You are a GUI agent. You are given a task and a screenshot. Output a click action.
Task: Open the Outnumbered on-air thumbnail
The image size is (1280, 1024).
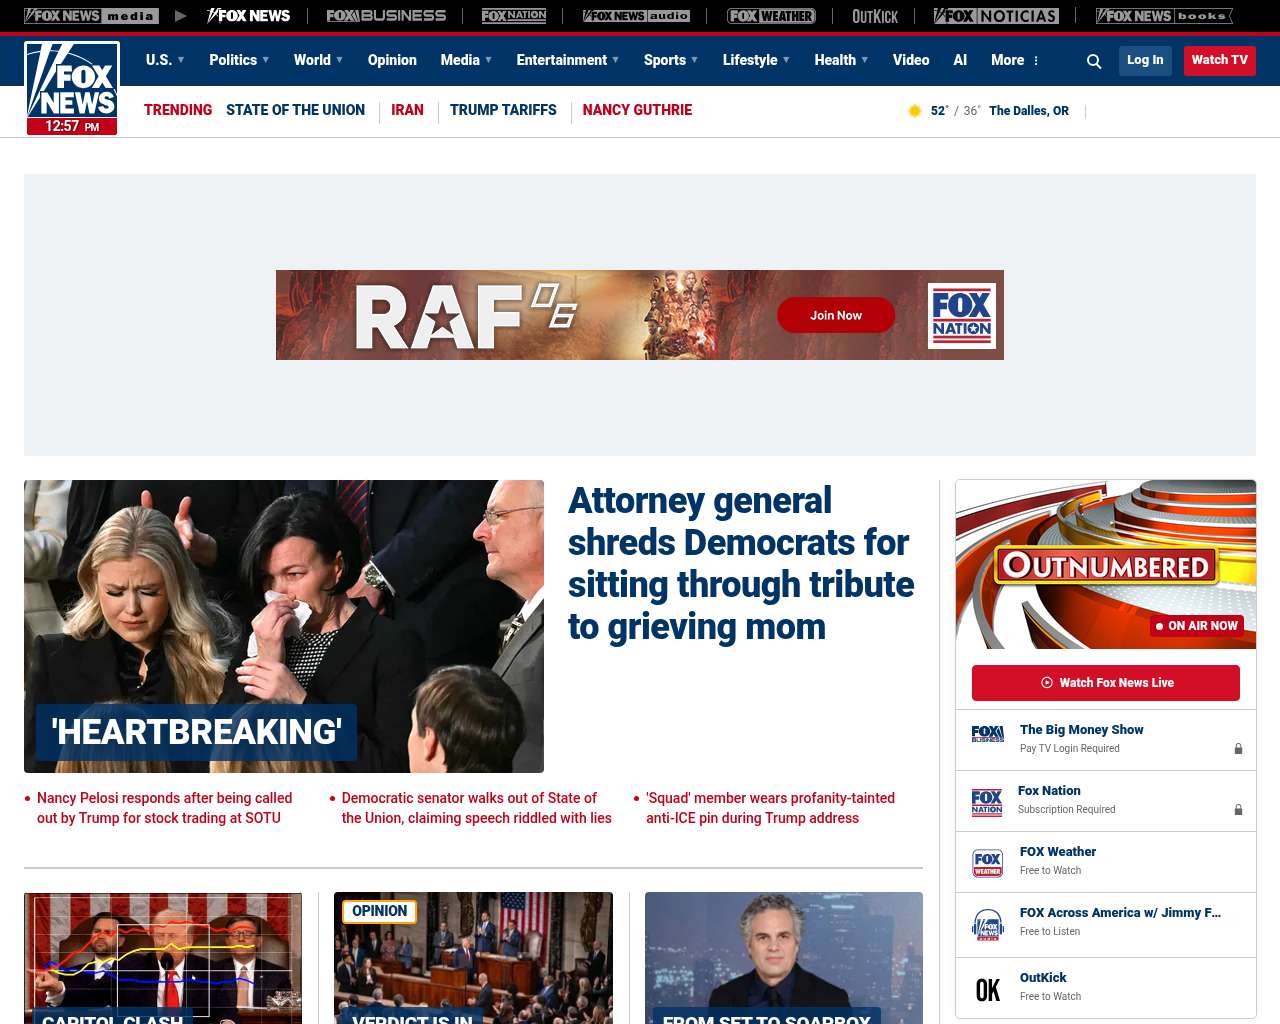(x=1106, y=565)
